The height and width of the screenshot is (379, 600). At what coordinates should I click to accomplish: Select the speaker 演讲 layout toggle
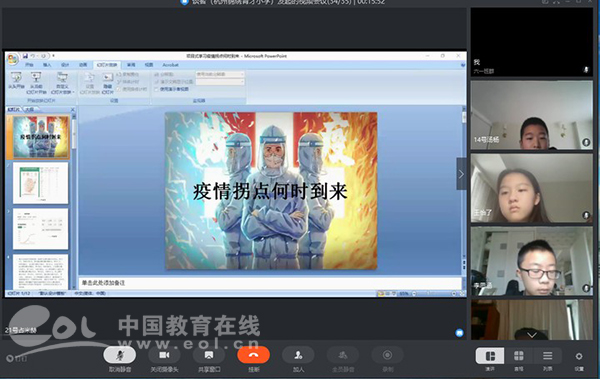[x=490, y=356]
